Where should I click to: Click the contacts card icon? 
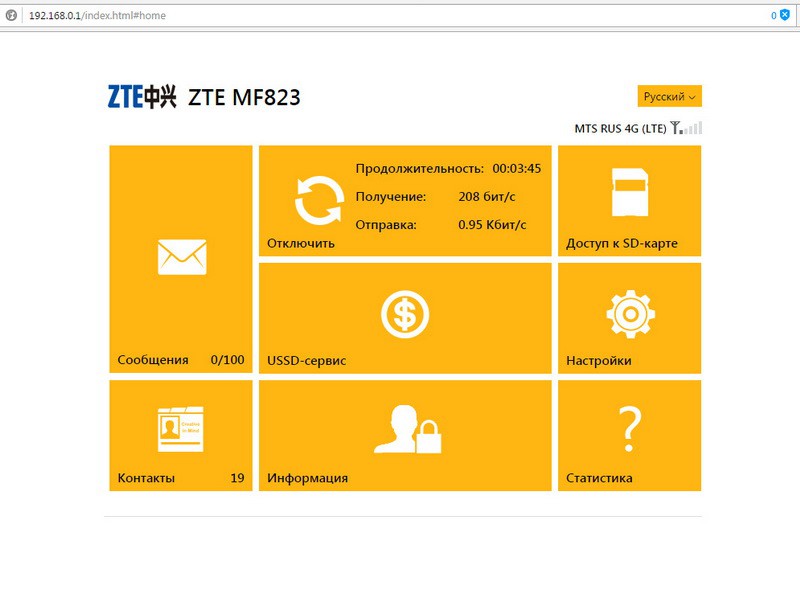click(180, 429)
